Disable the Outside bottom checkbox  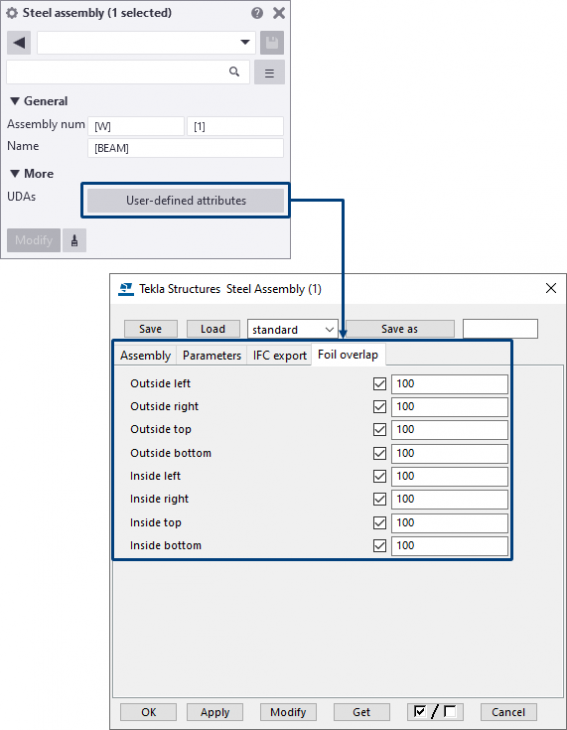379,453
